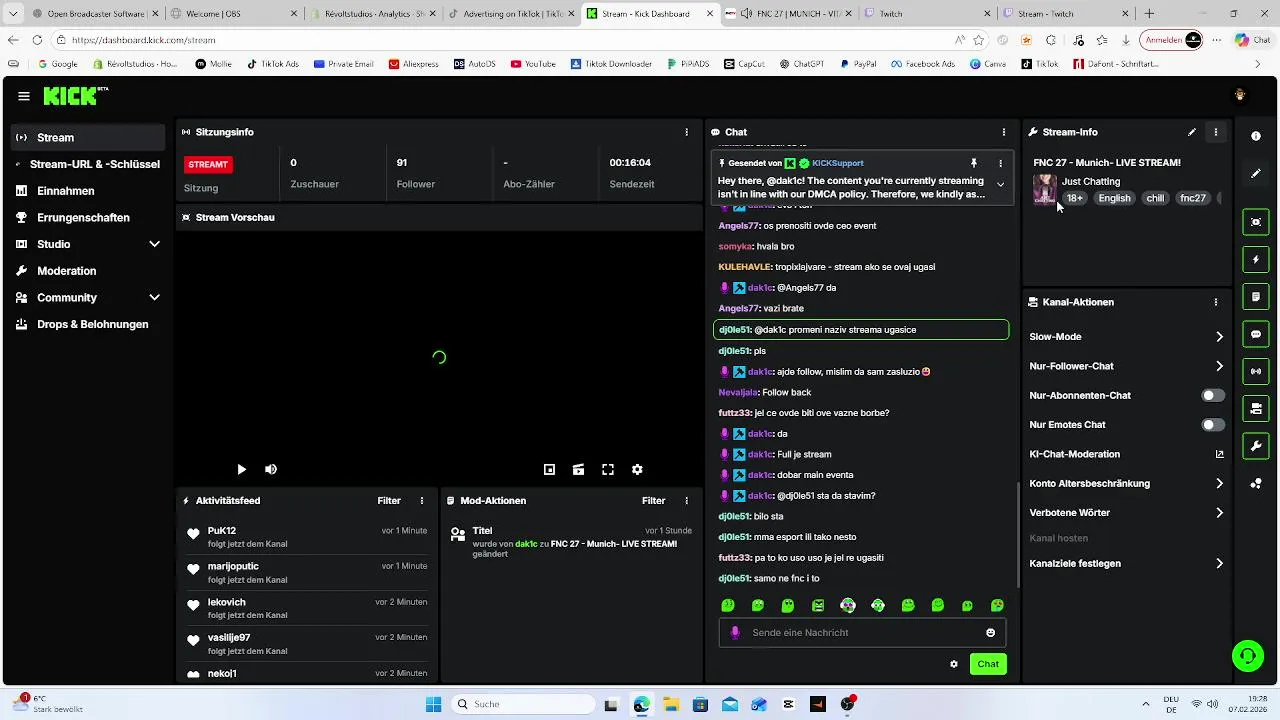The image size is (1280, 720).
Task: Toggle theater mode in the stream preview
Action: tap(578, 469)
